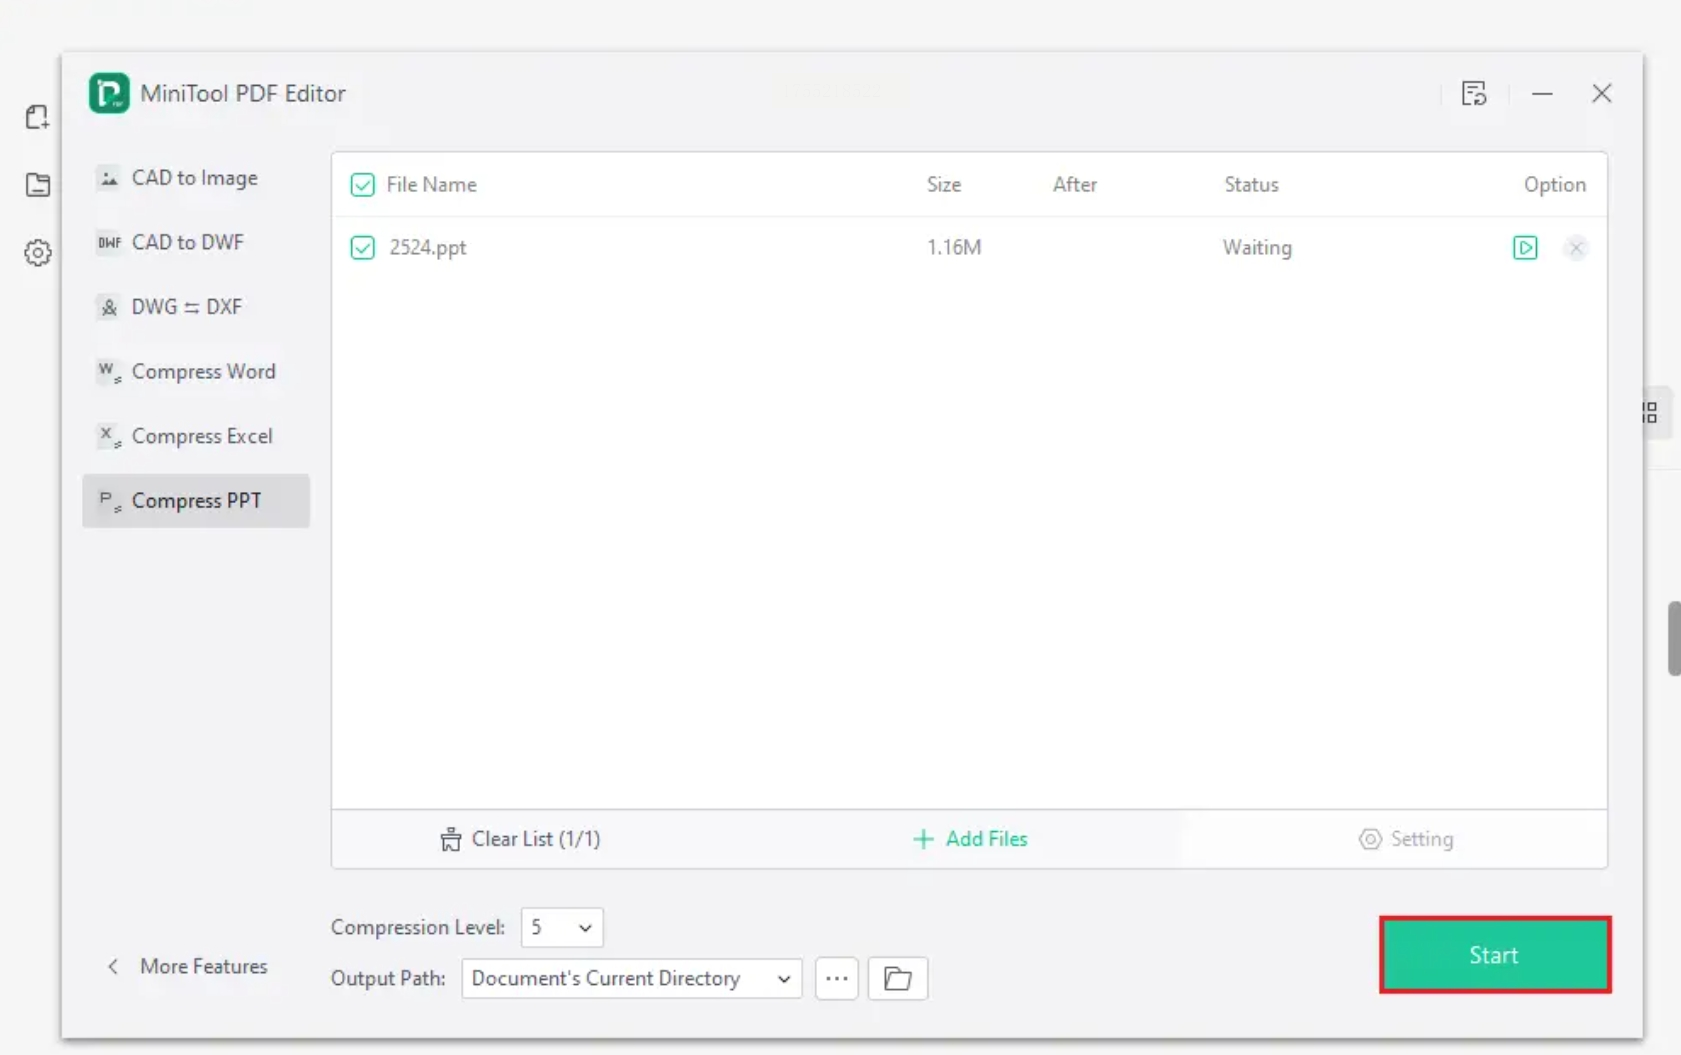The width and height of the screenshot is (1681, 1055).
Task: Click the vertical scrollbar on right edge
Action: coord(1674,639)
